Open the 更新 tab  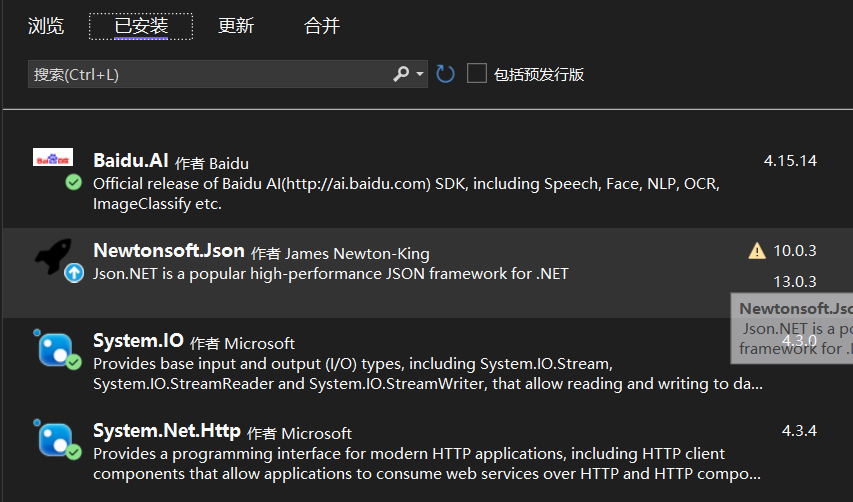pos(236,26)
